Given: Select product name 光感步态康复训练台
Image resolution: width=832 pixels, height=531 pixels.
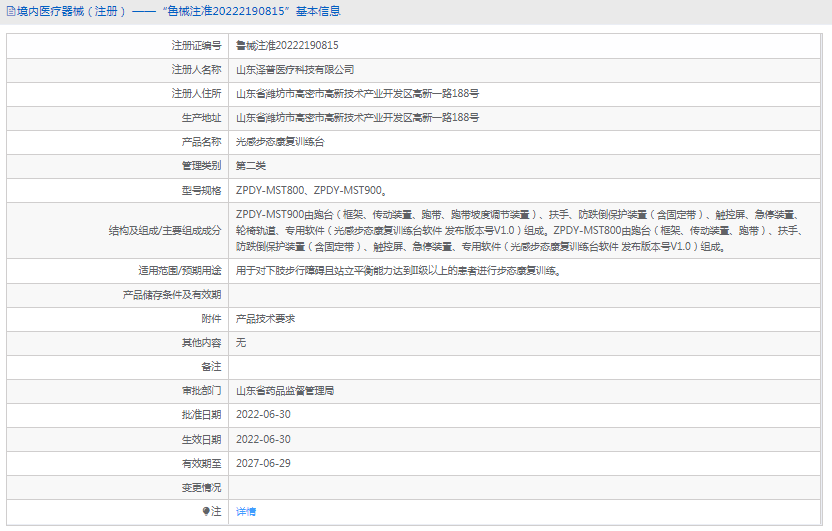Looking at the screenshot, I should (x=280, y=142).
